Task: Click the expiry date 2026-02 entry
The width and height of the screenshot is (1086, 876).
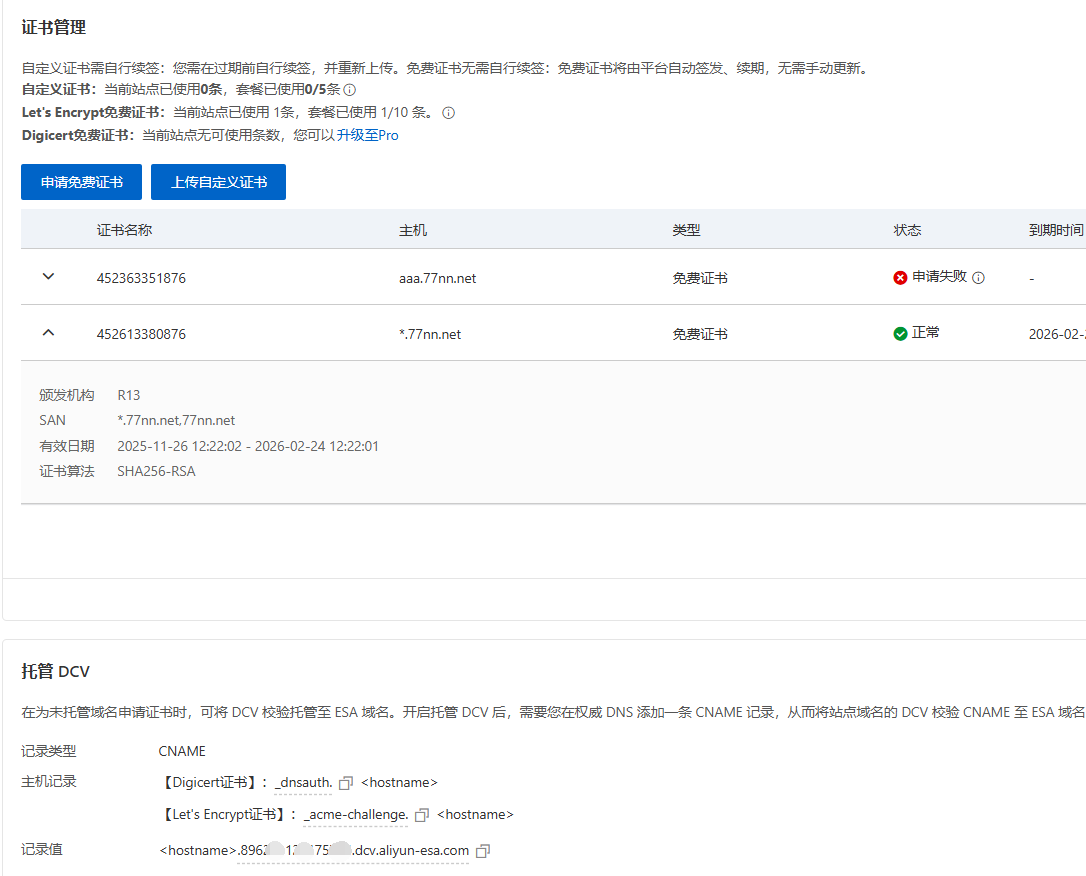Action: 1055,333
